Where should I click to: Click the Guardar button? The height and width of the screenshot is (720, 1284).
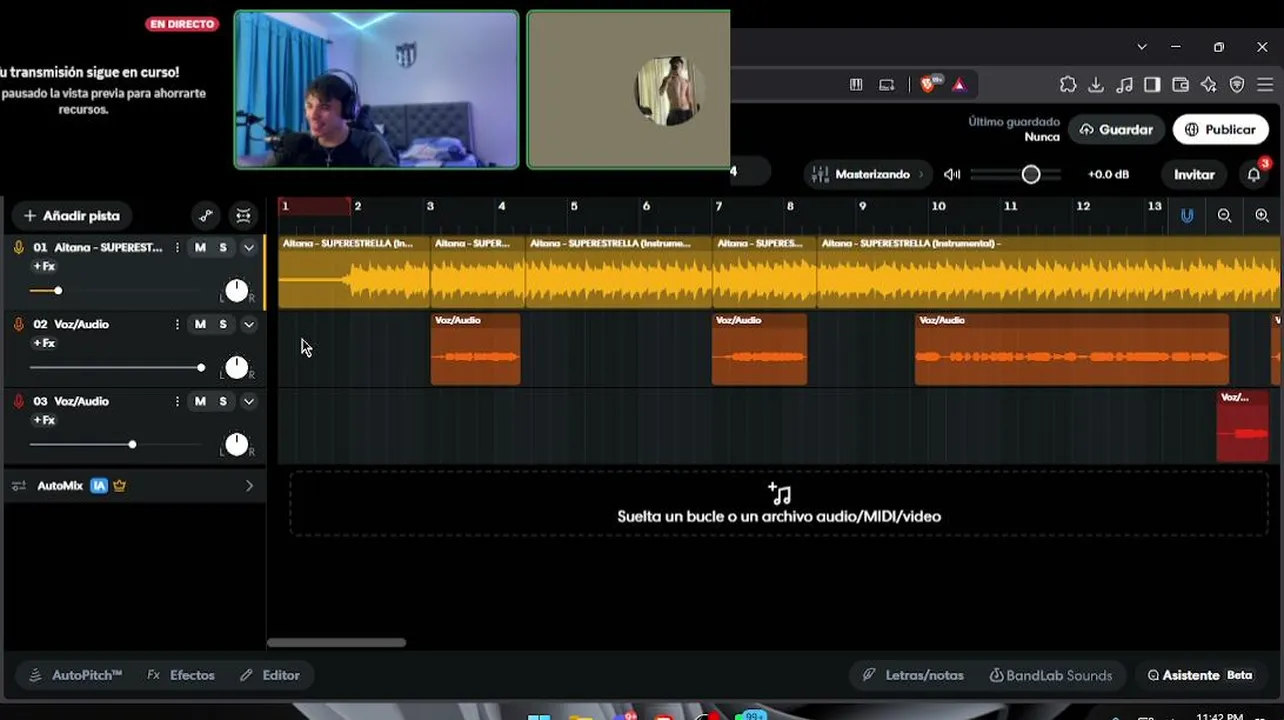1116,129
